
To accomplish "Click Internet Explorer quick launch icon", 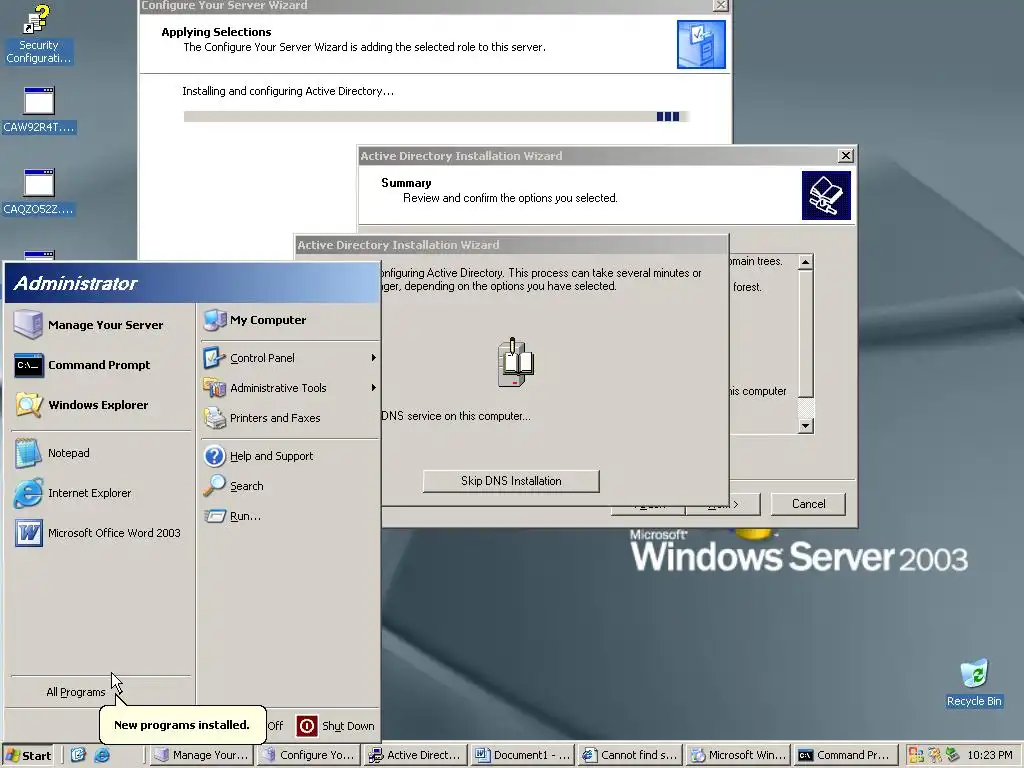I will (x=103, y=755).
